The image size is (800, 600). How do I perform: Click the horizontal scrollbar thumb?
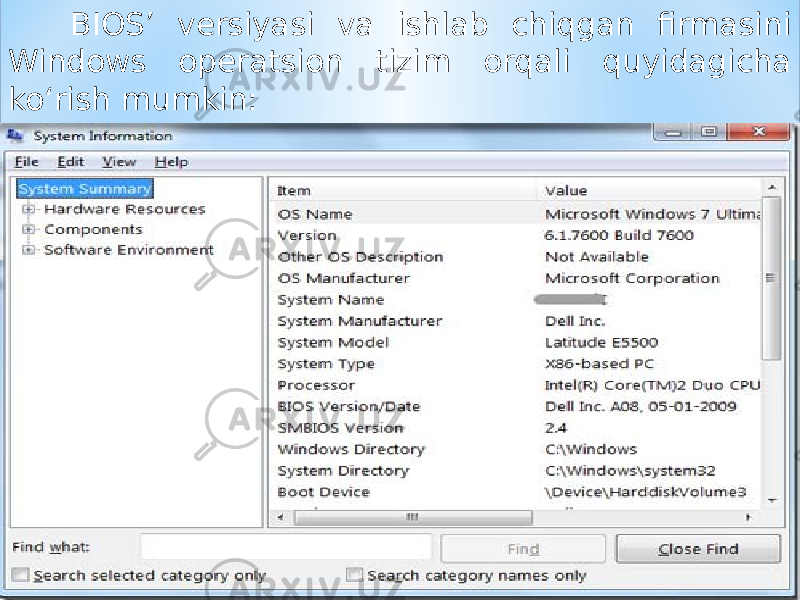click(x=413, y=517)
